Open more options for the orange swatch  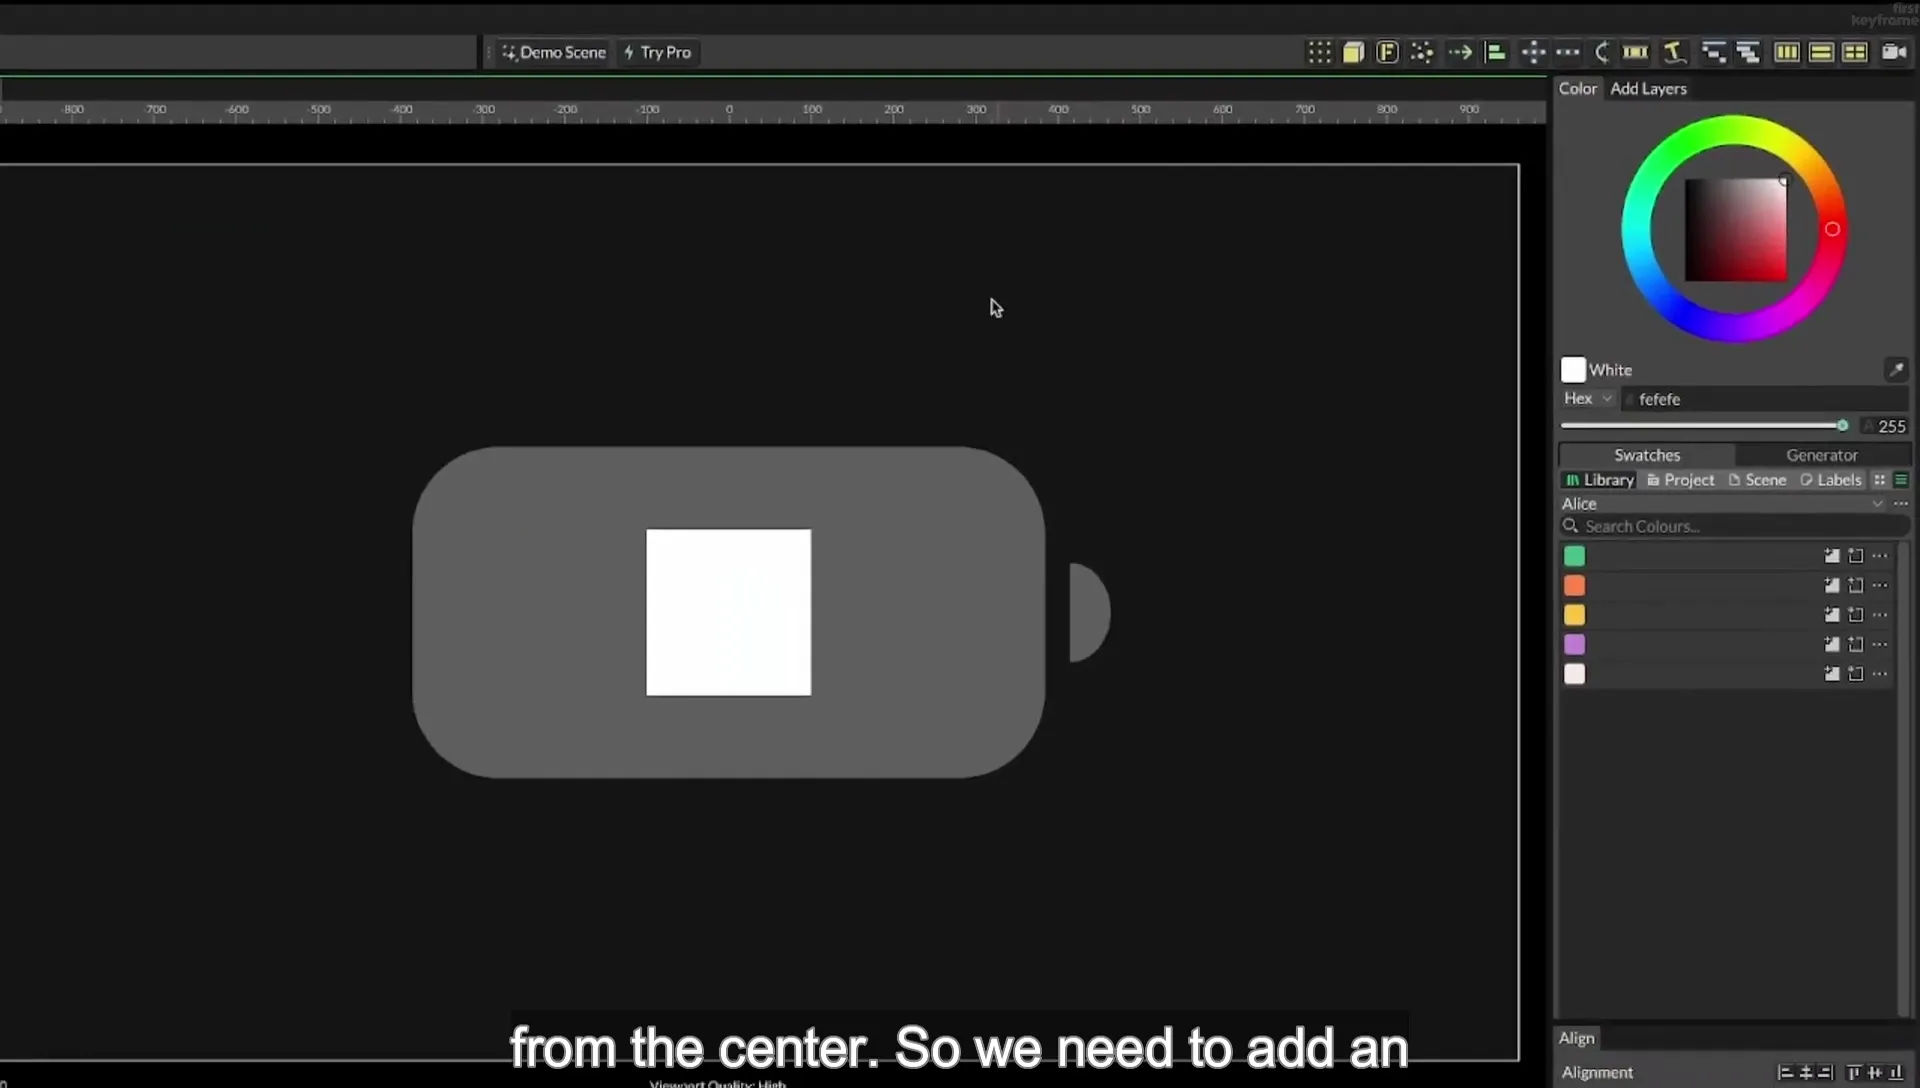(x=1880, y=586)
